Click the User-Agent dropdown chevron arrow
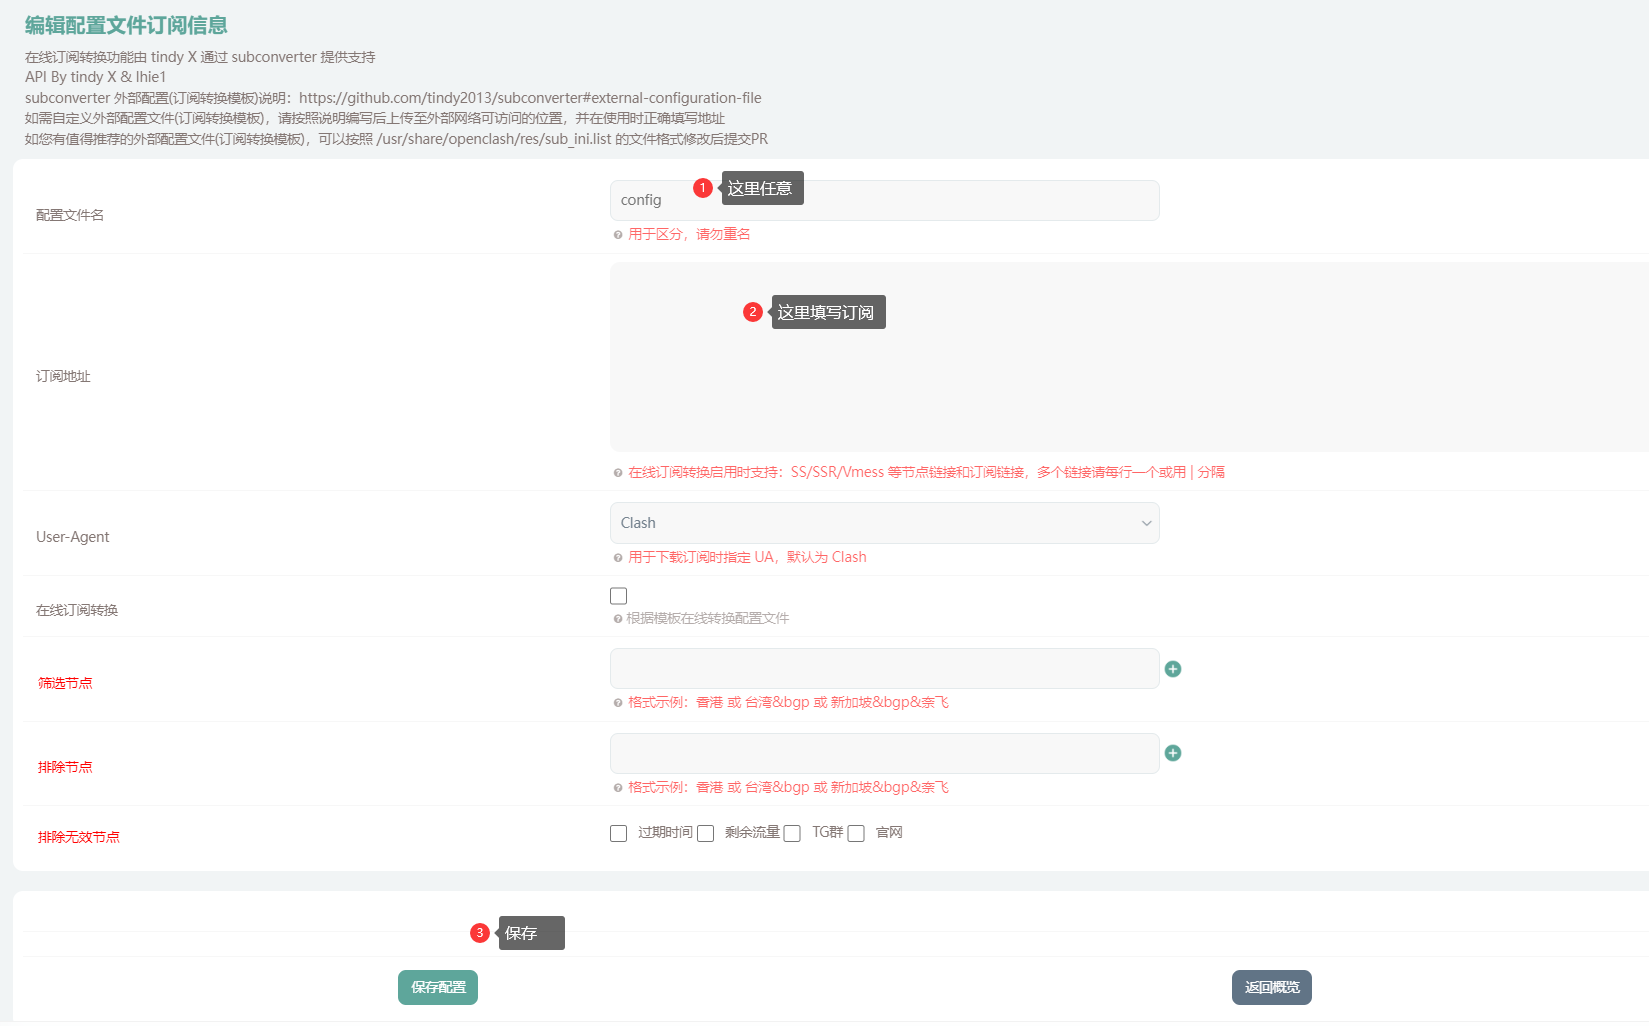This screenshot has width=1649, height=1026. (1146, 523)
